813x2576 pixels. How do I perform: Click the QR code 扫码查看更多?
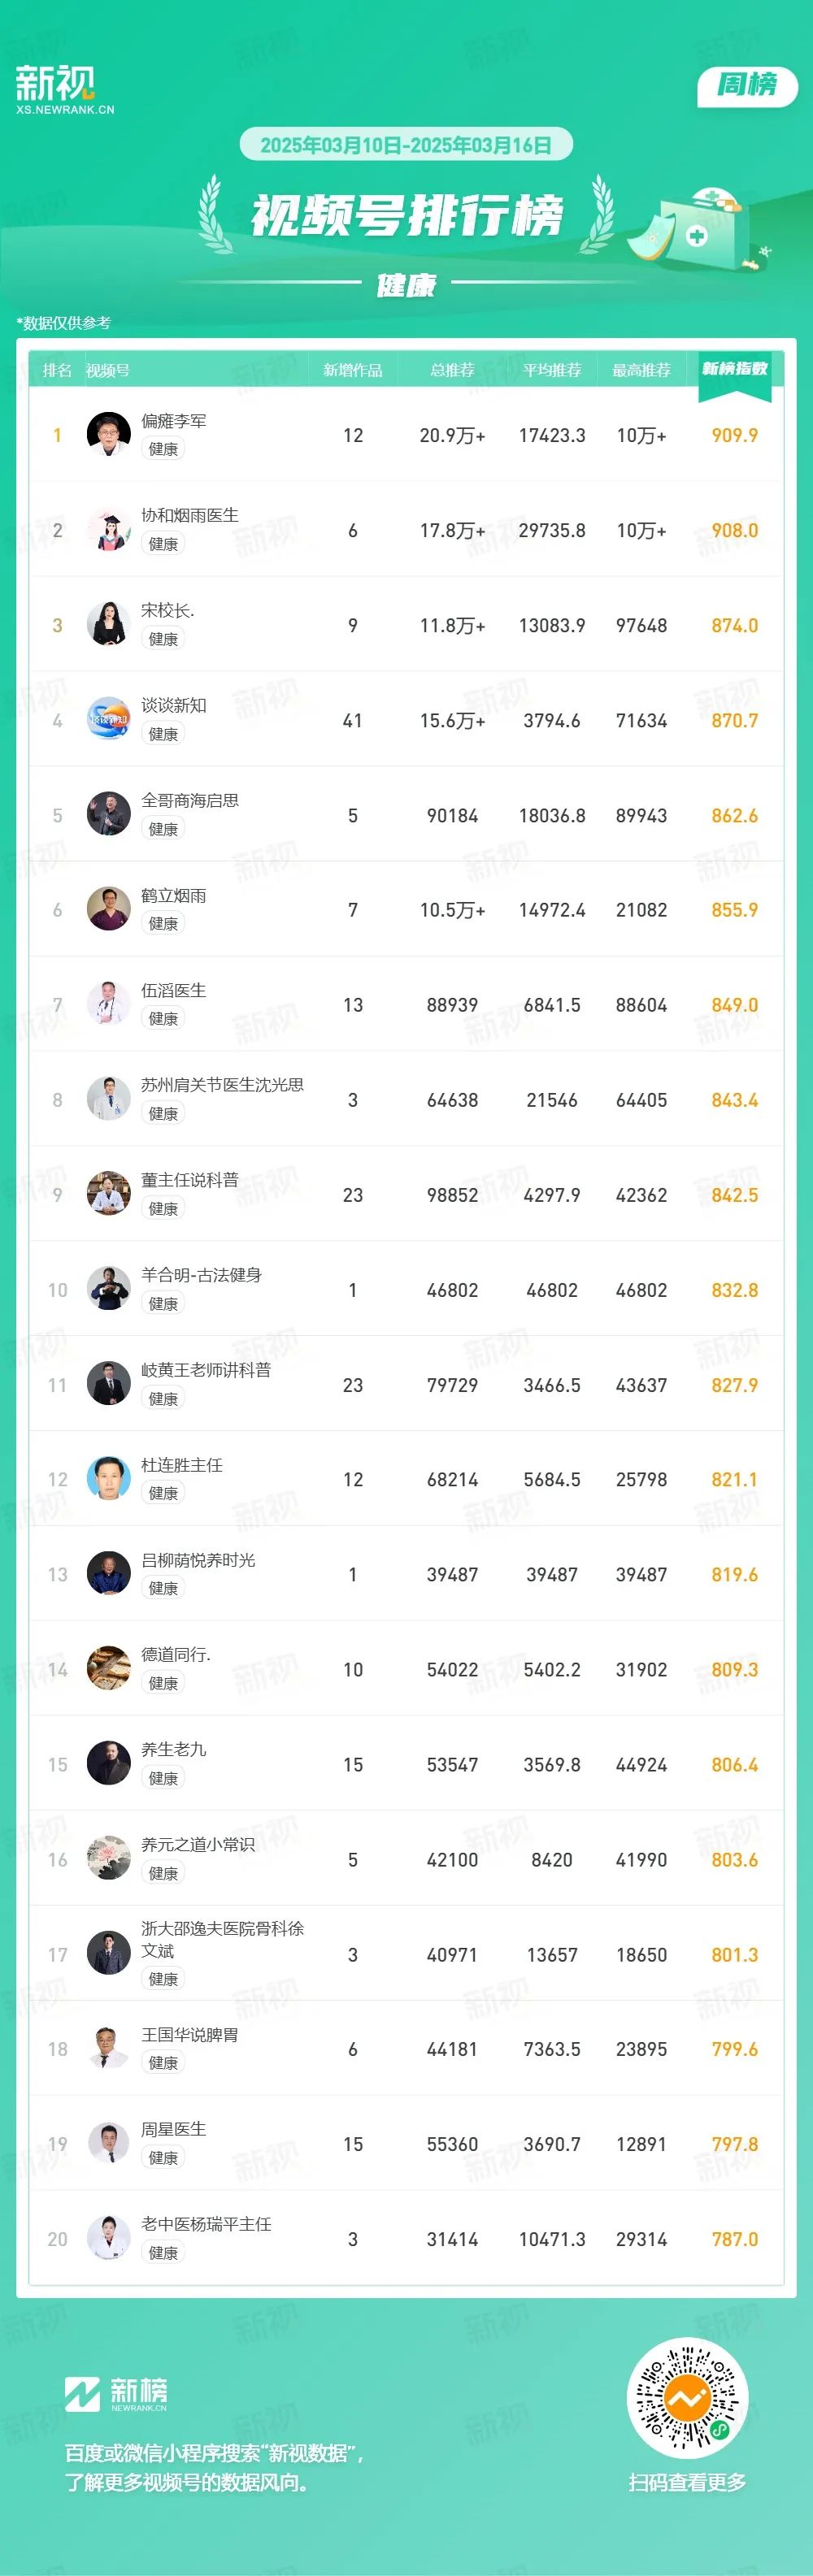tap(687, 2398)
